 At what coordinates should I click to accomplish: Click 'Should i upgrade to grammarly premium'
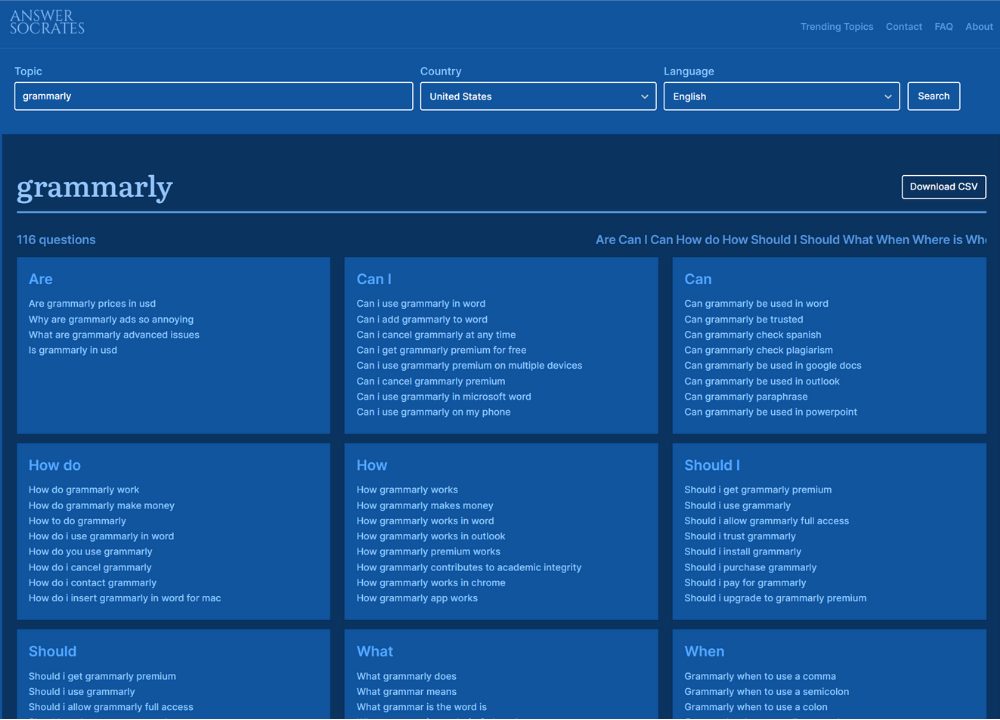[x=776, y=598]
